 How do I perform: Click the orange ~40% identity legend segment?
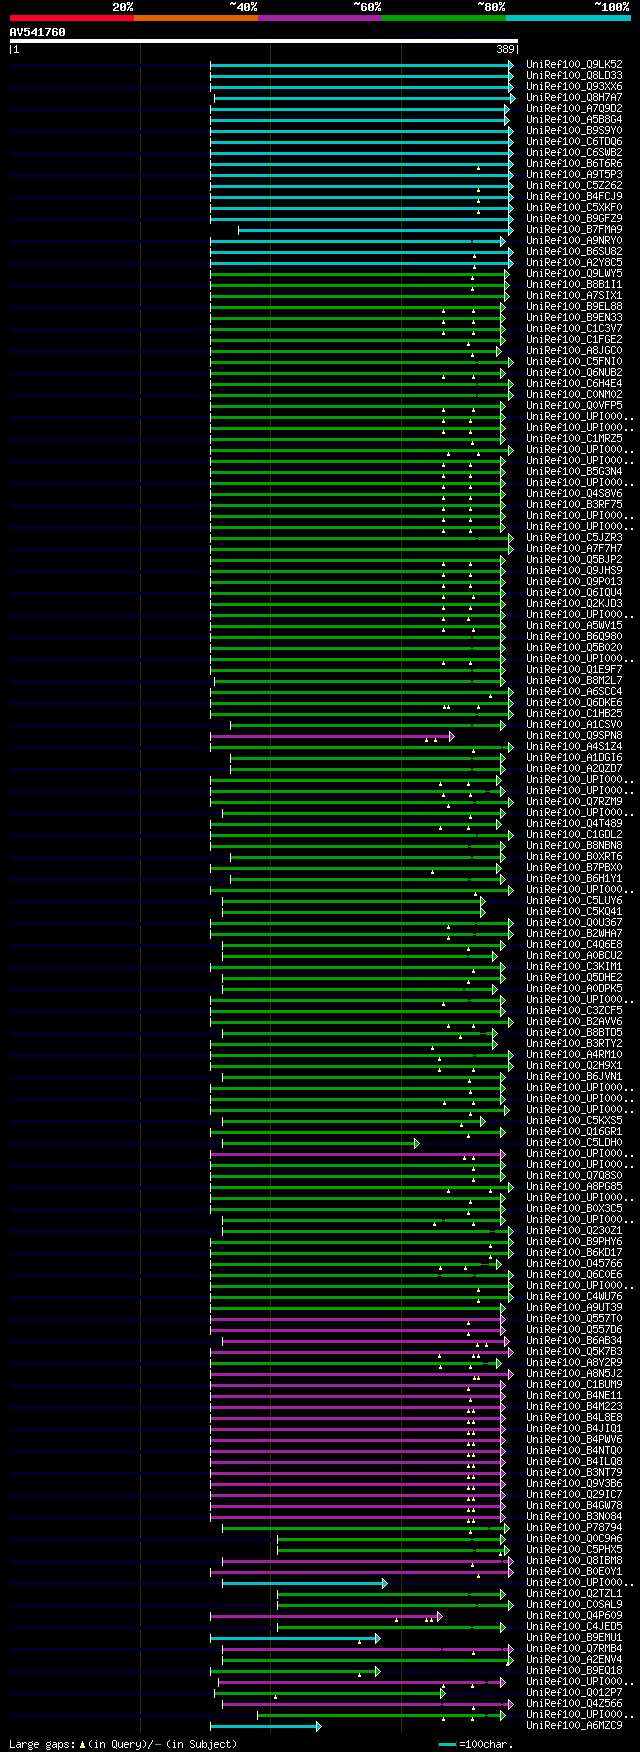(x=196, y=18)
